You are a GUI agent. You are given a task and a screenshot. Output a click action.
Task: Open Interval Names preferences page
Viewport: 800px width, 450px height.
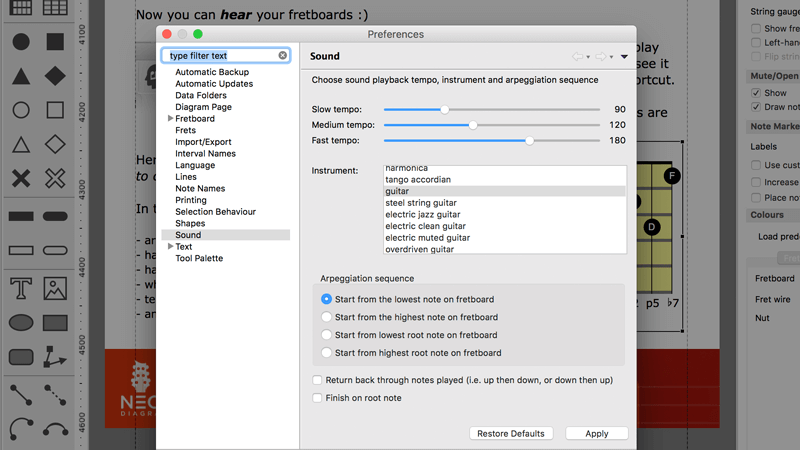tap(205, 154)
